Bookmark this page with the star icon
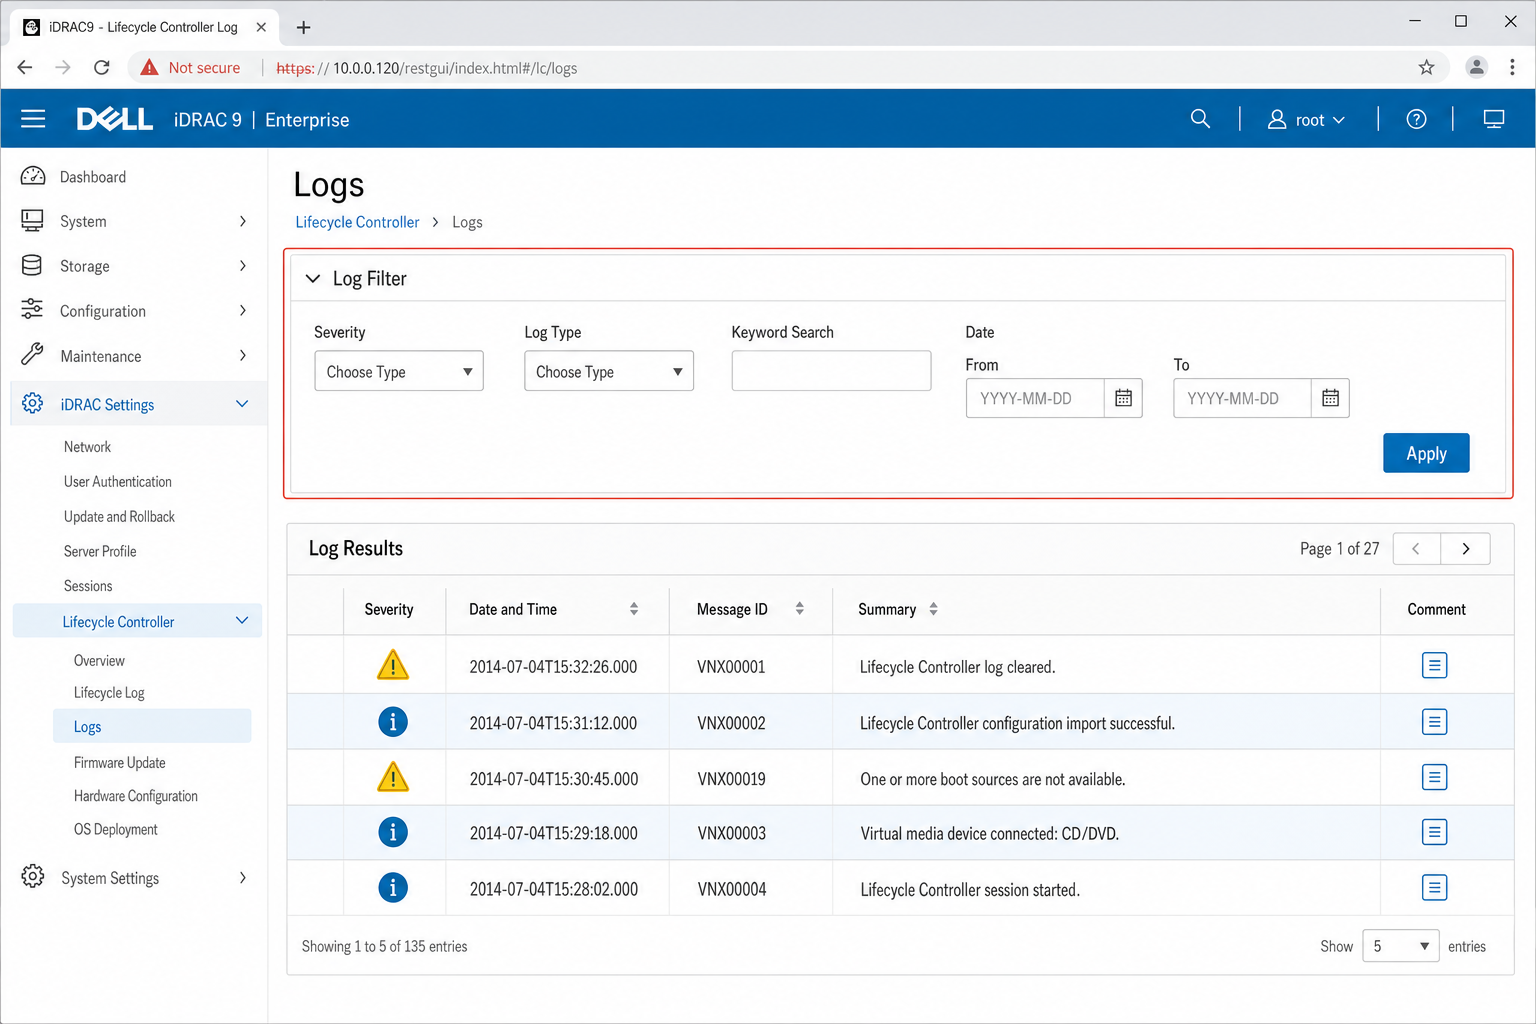Screen dimensions: 1536x1024 1426,67
